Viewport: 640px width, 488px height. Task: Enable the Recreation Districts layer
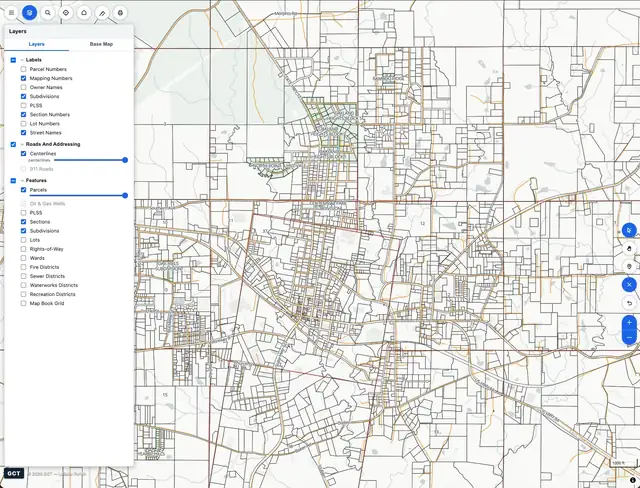(23, 294)
